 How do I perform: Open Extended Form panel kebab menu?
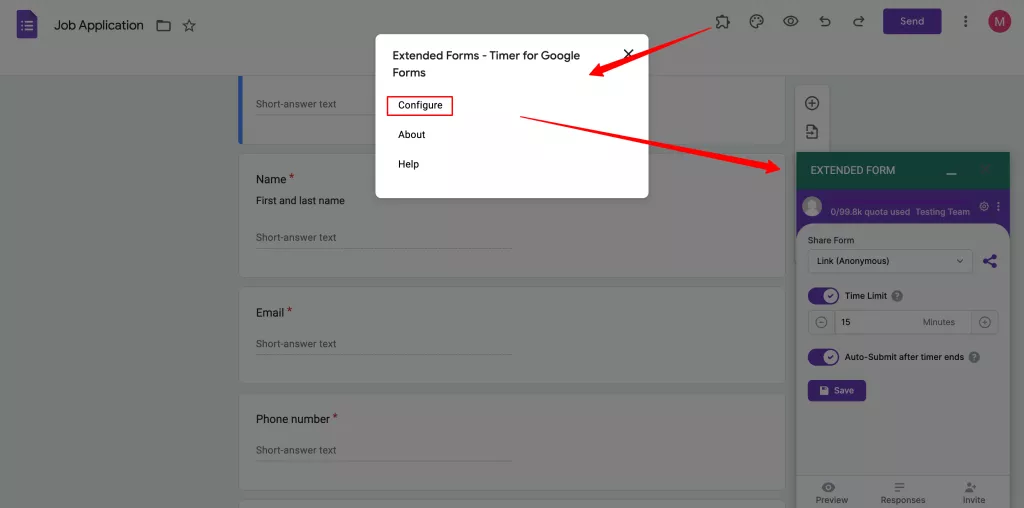coord(999,207)
